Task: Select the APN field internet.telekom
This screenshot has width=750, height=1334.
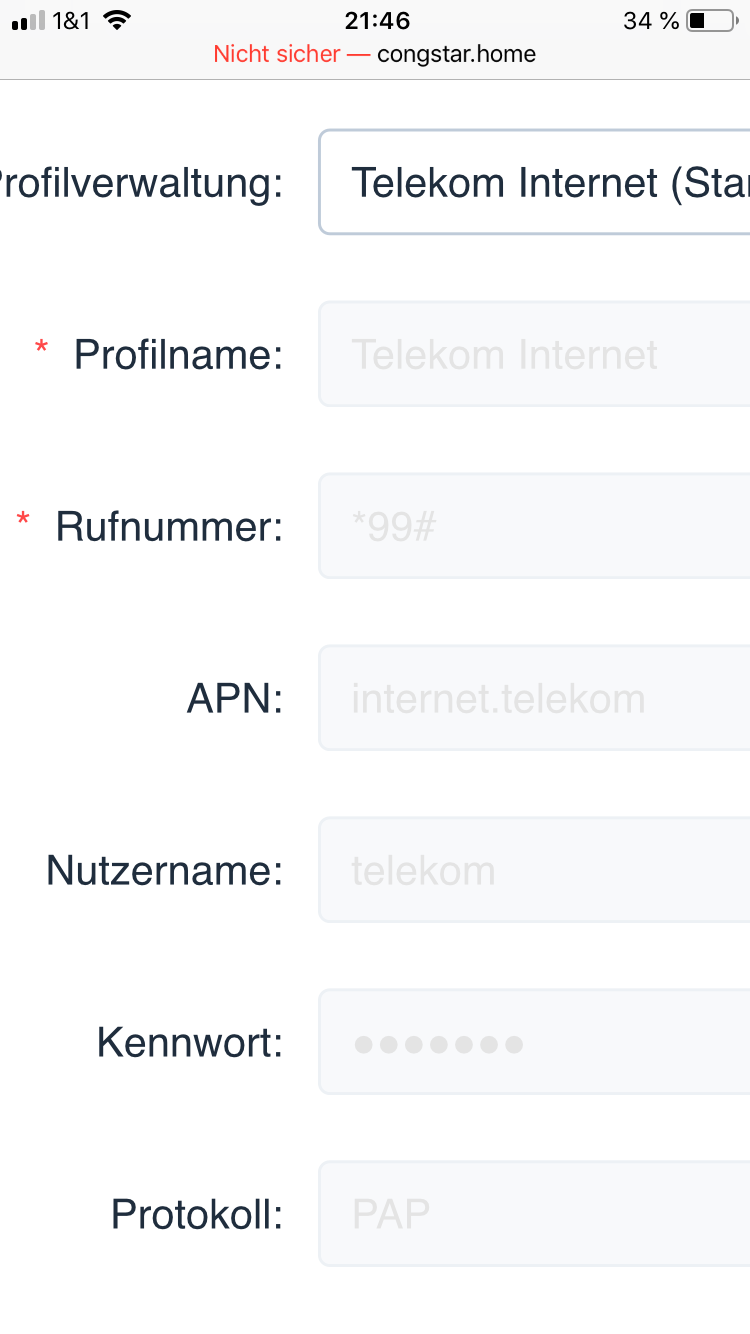Action: [535, 698]
